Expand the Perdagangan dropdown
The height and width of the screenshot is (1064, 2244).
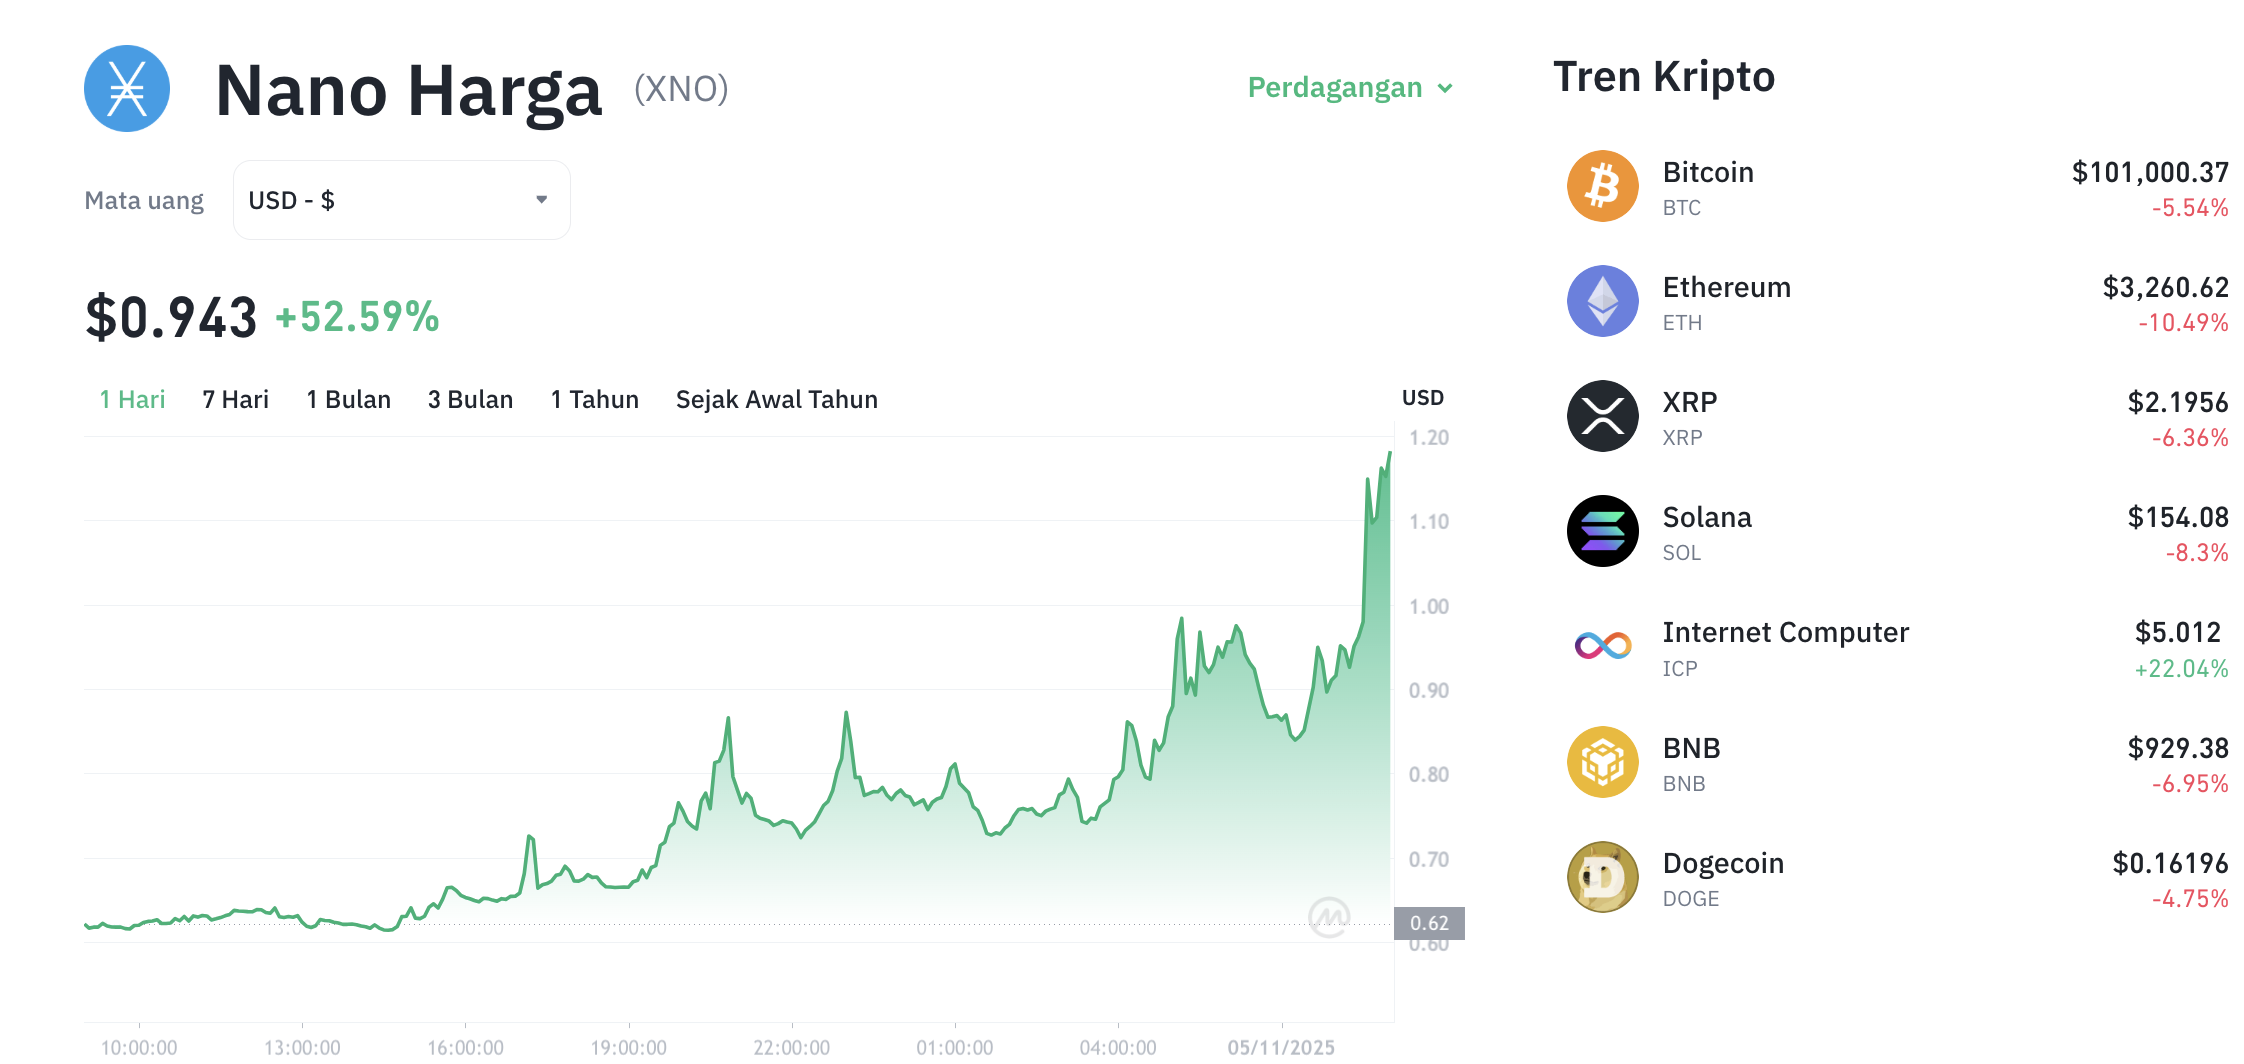click(x=1349, y=88)
